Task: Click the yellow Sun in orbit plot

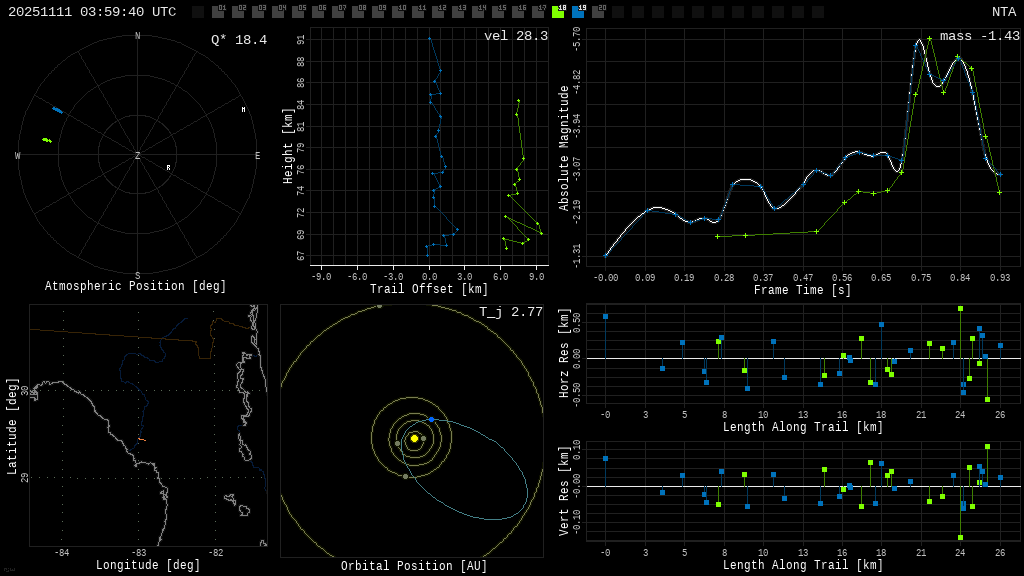Action: coord(414,438)
